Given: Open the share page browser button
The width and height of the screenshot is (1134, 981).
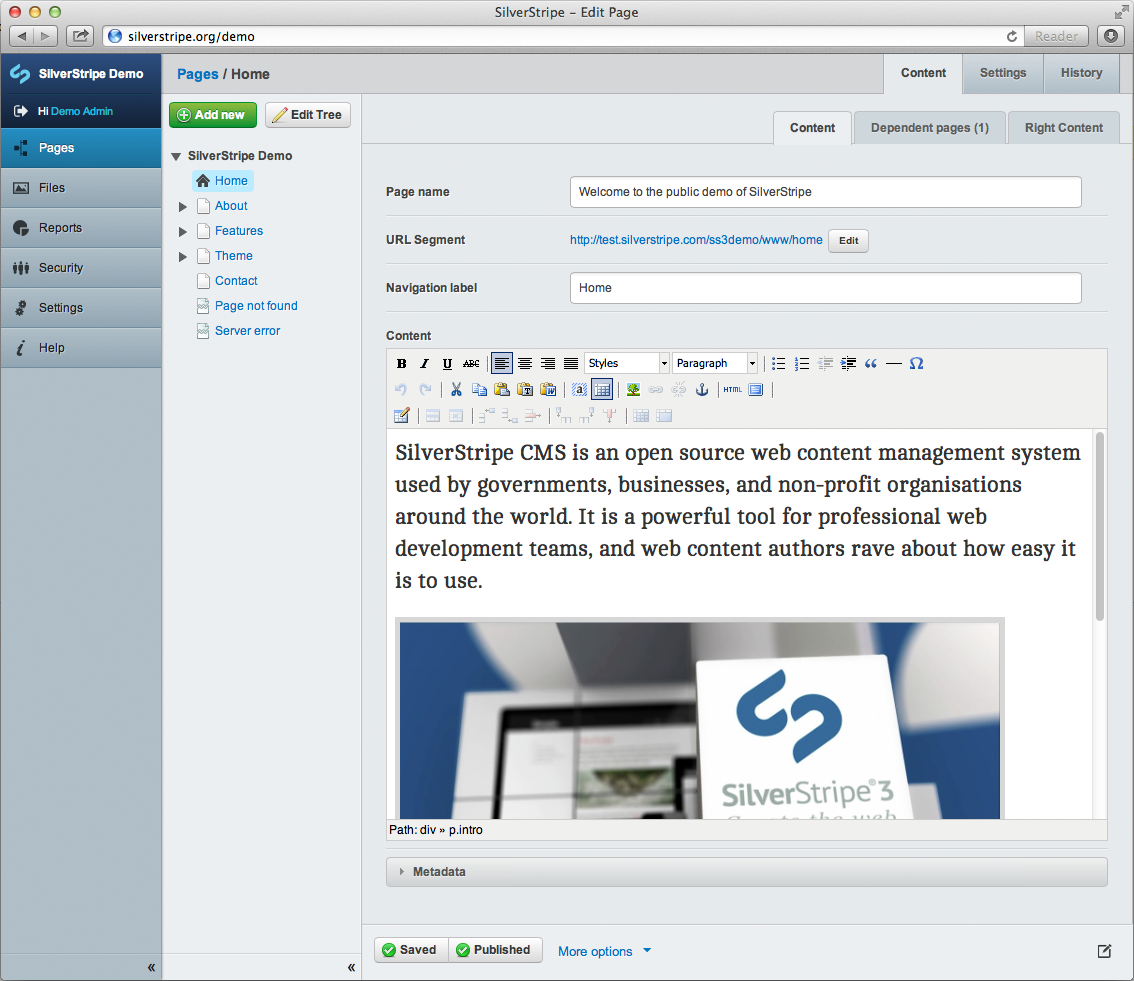Looking at the screenshot, I should click(80, 35).
